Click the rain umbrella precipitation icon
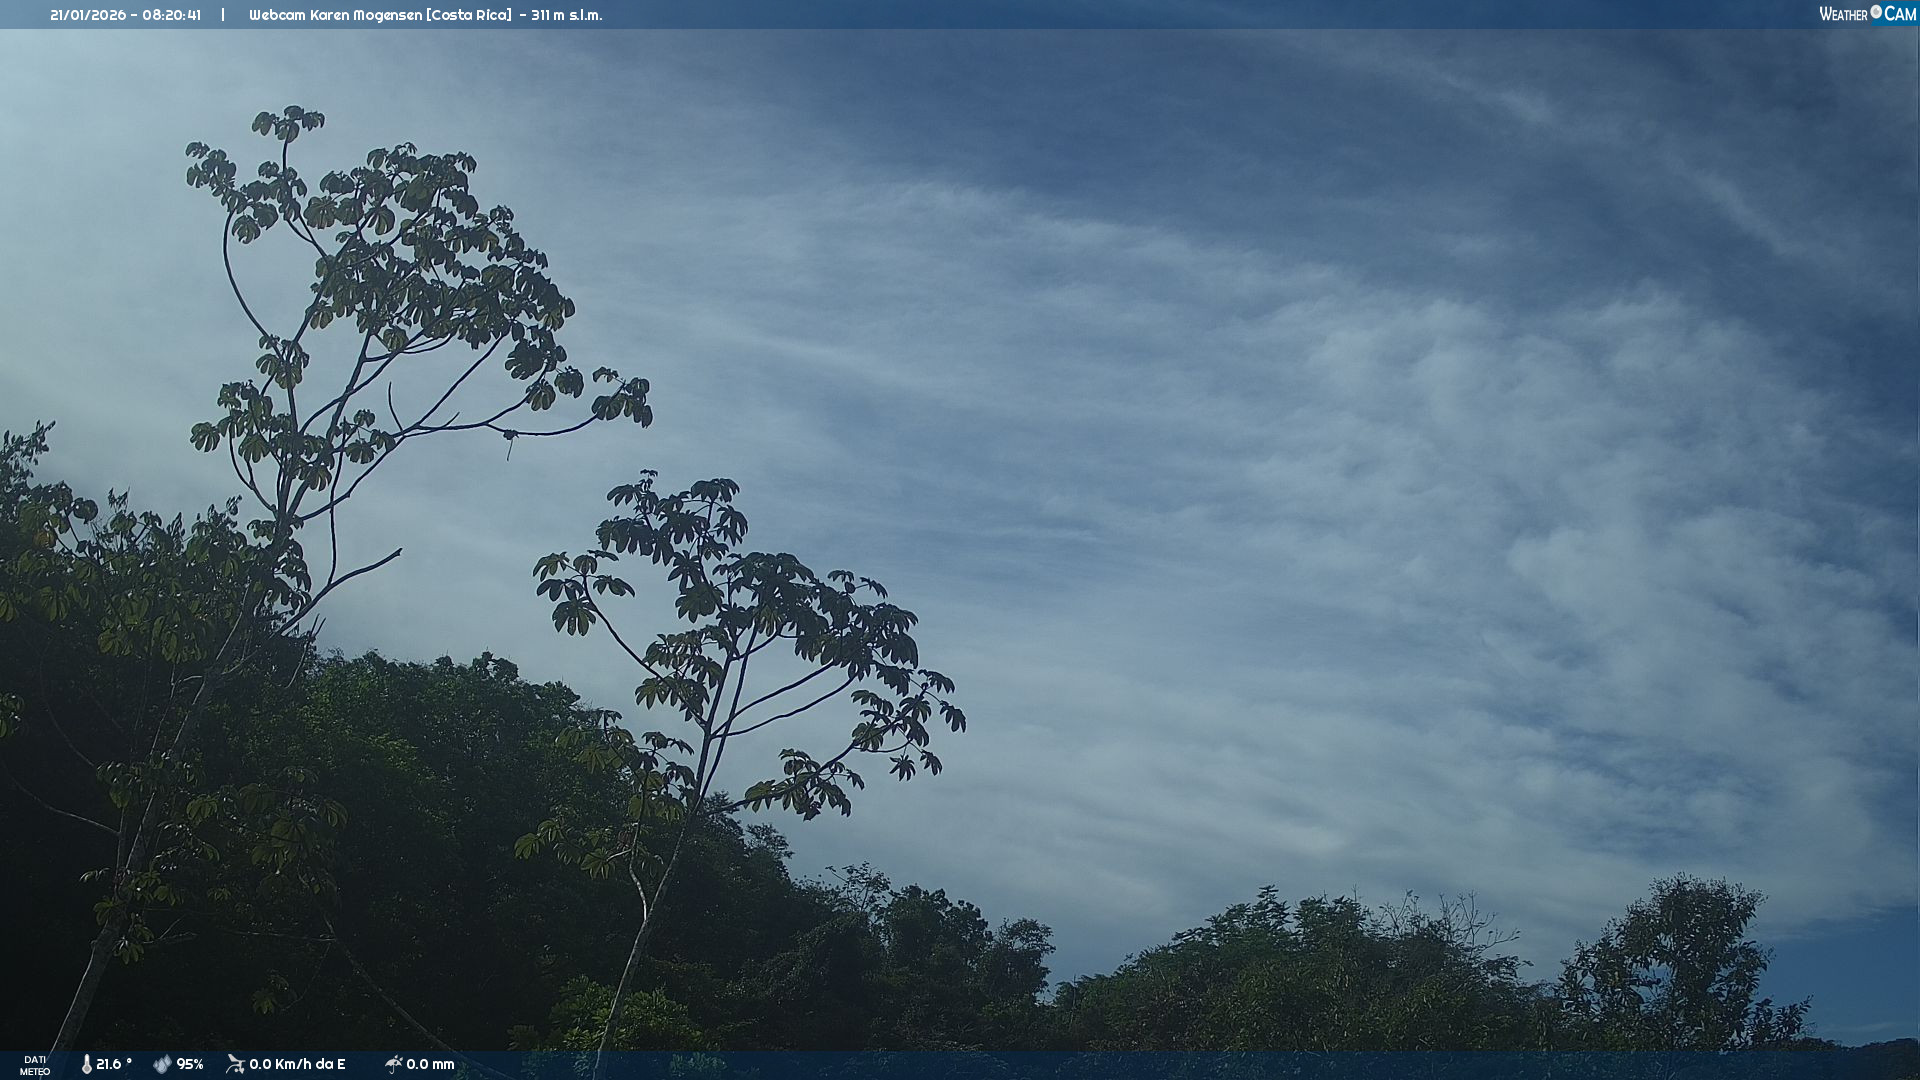Image resolution: width=1920 pixels, height=1080 pixels. point(393,1064)
